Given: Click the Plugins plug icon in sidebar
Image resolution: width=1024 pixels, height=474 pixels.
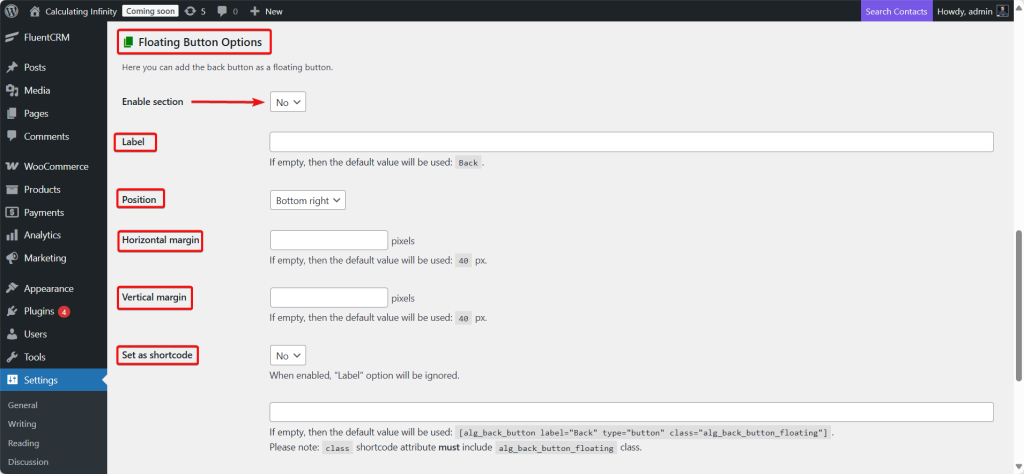Looking at the screenshot, I should pyautogui.click(x=12, y=311).
